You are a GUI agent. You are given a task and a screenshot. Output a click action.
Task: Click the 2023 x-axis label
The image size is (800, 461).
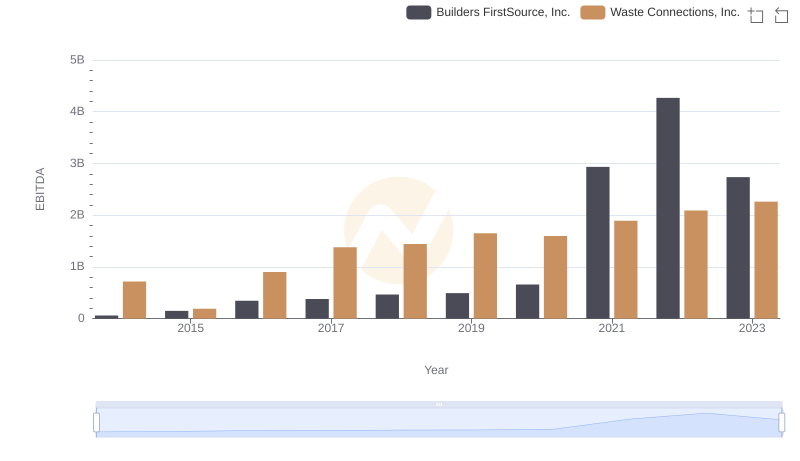pos(752,328)
